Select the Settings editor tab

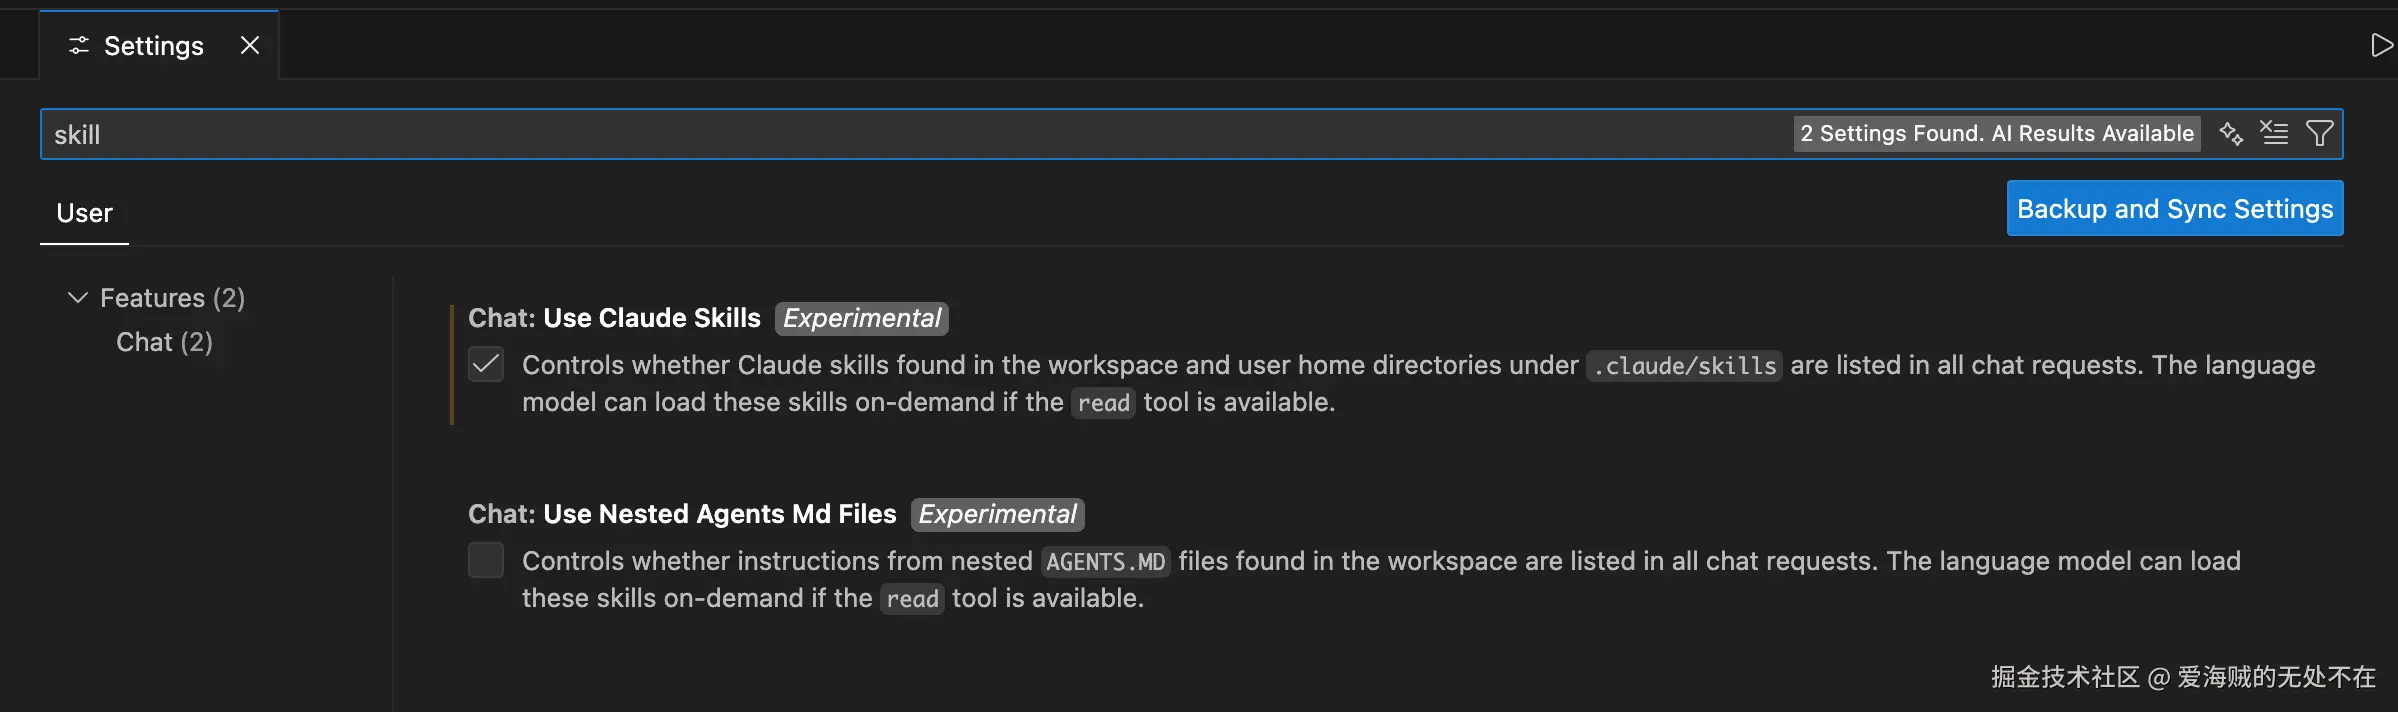153,46
